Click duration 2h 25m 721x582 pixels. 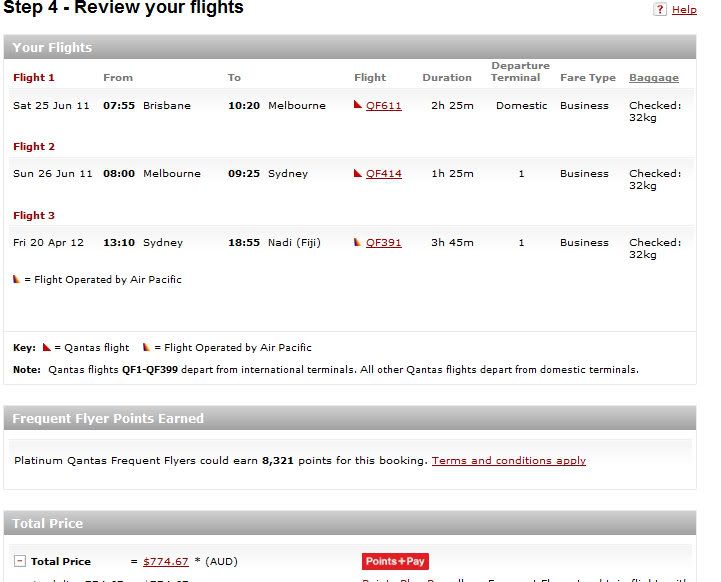pos(452,106)
